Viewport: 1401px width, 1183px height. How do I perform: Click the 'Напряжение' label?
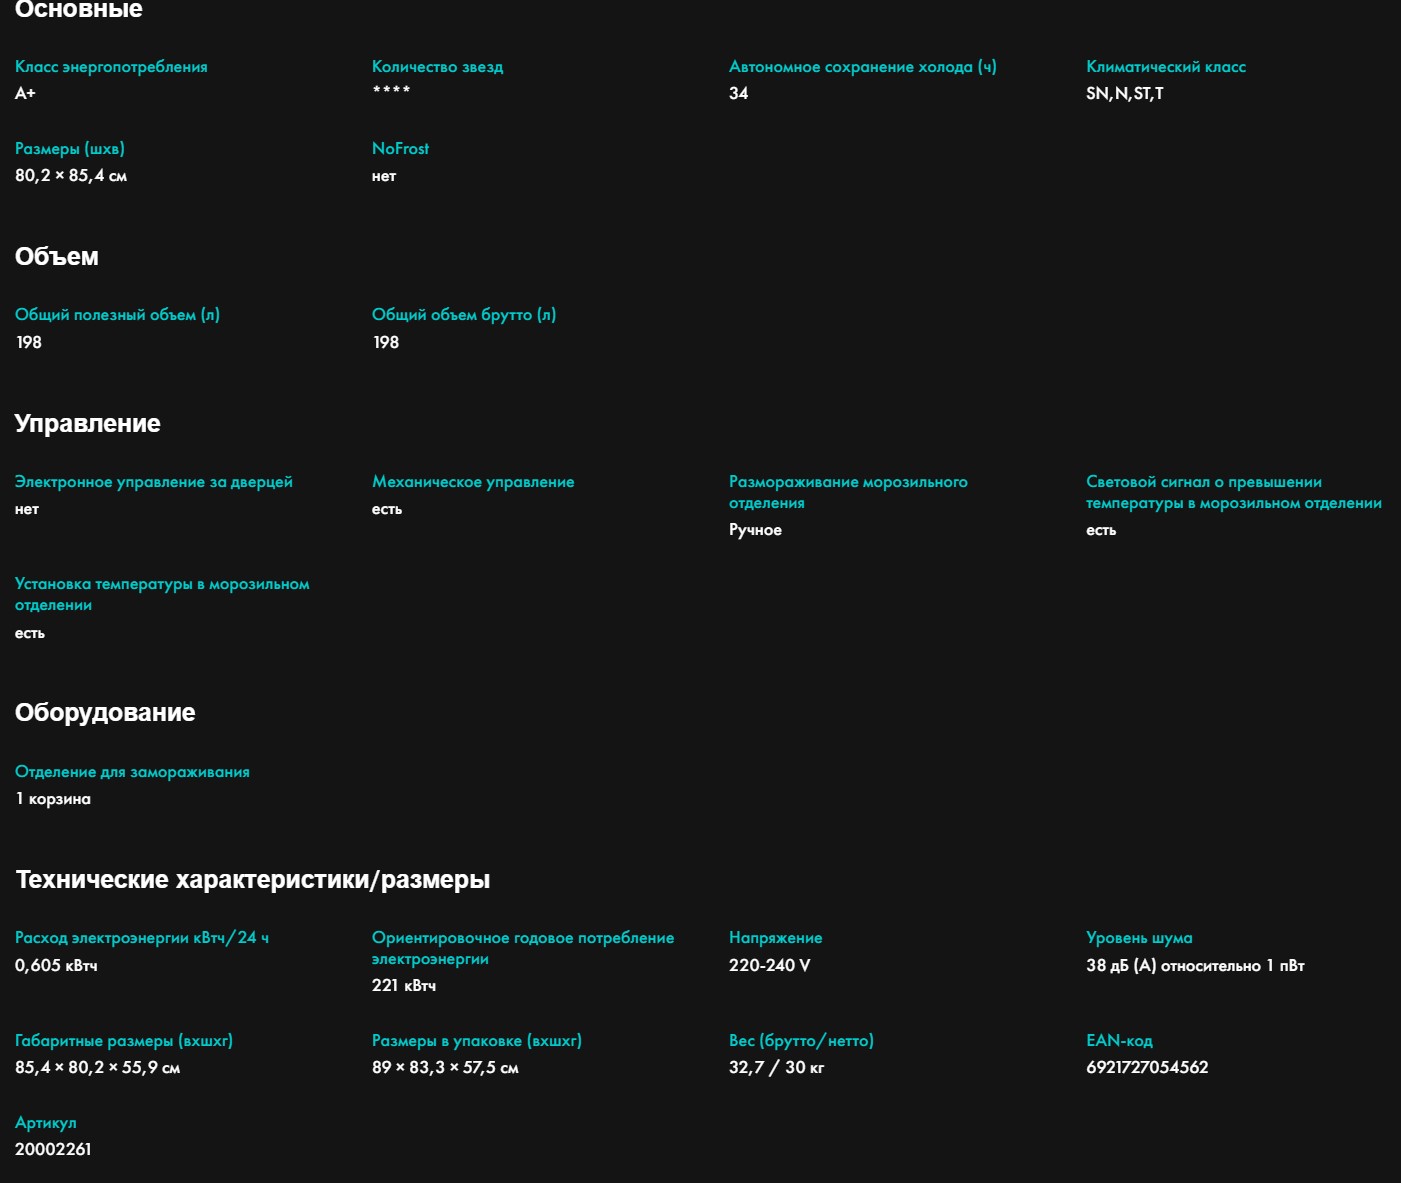[x=775, y=938]
